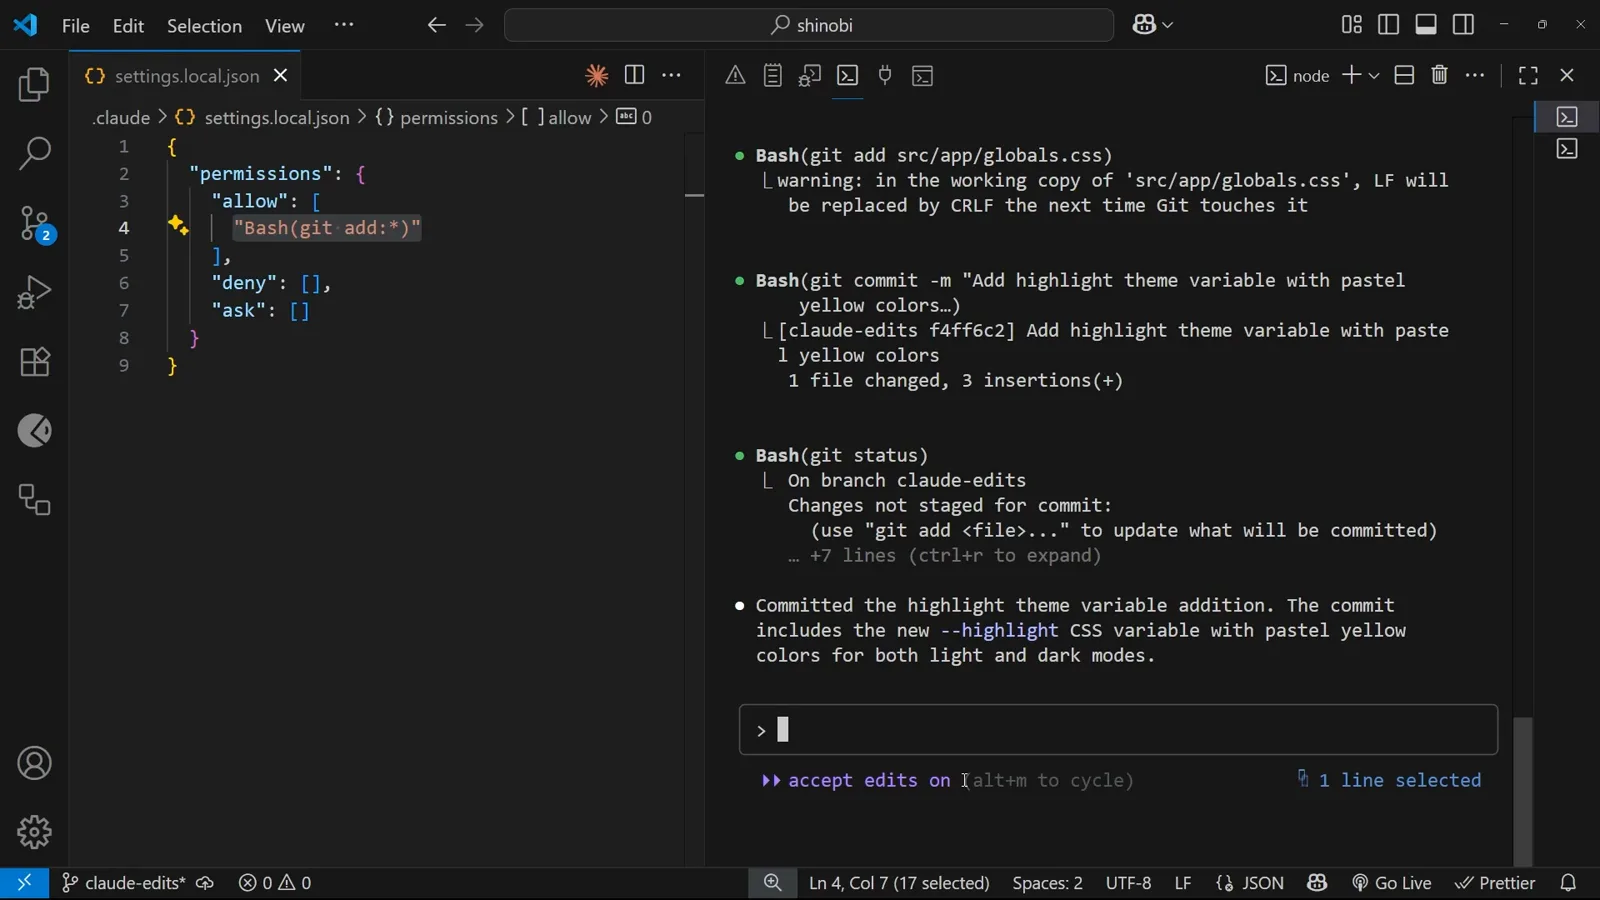This screenshot has width=1600, height=900.
Task: Open the Accounts menu
Action: click(34, 764)
